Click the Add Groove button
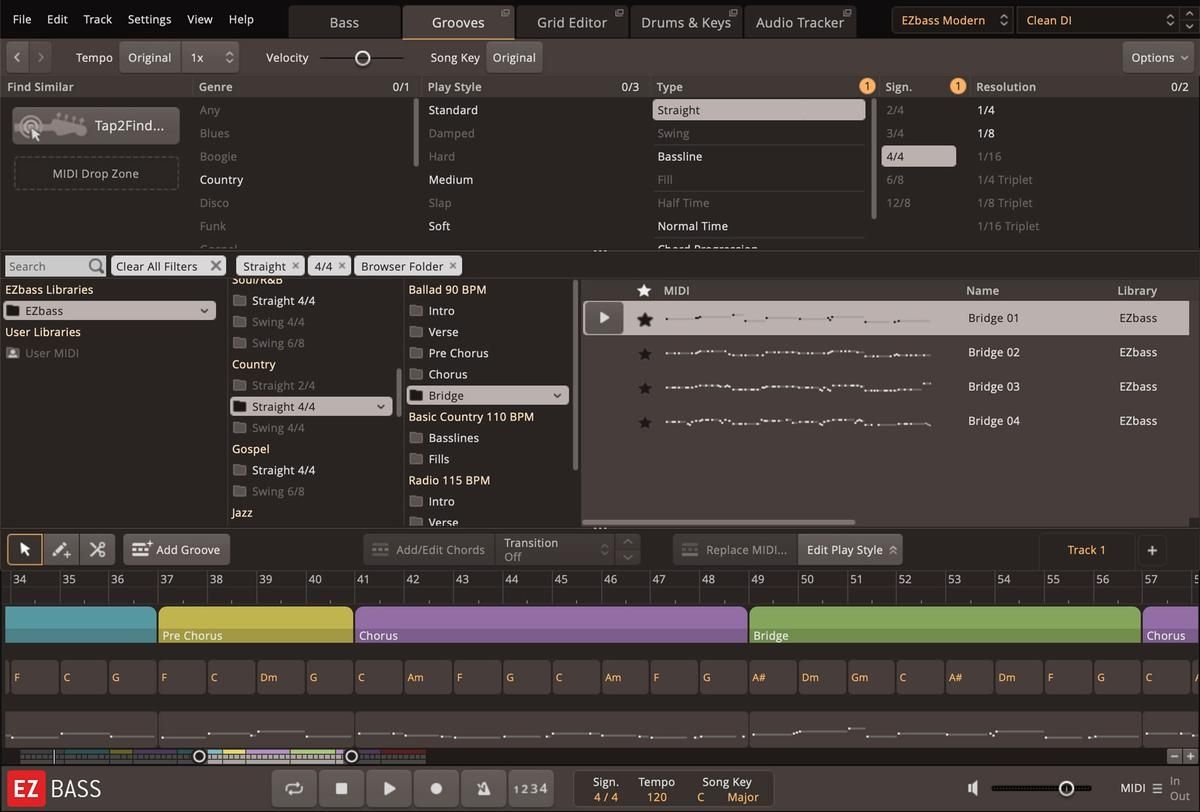Viewport: 1200px width, 812px height. pos(176,549)
